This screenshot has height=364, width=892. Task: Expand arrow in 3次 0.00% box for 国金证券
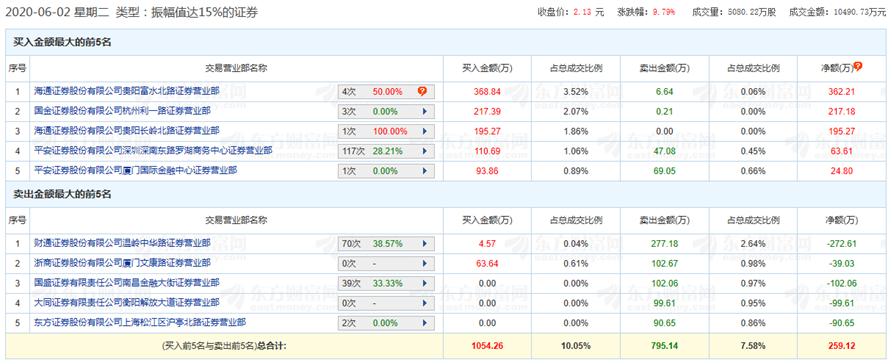[424, 111]
